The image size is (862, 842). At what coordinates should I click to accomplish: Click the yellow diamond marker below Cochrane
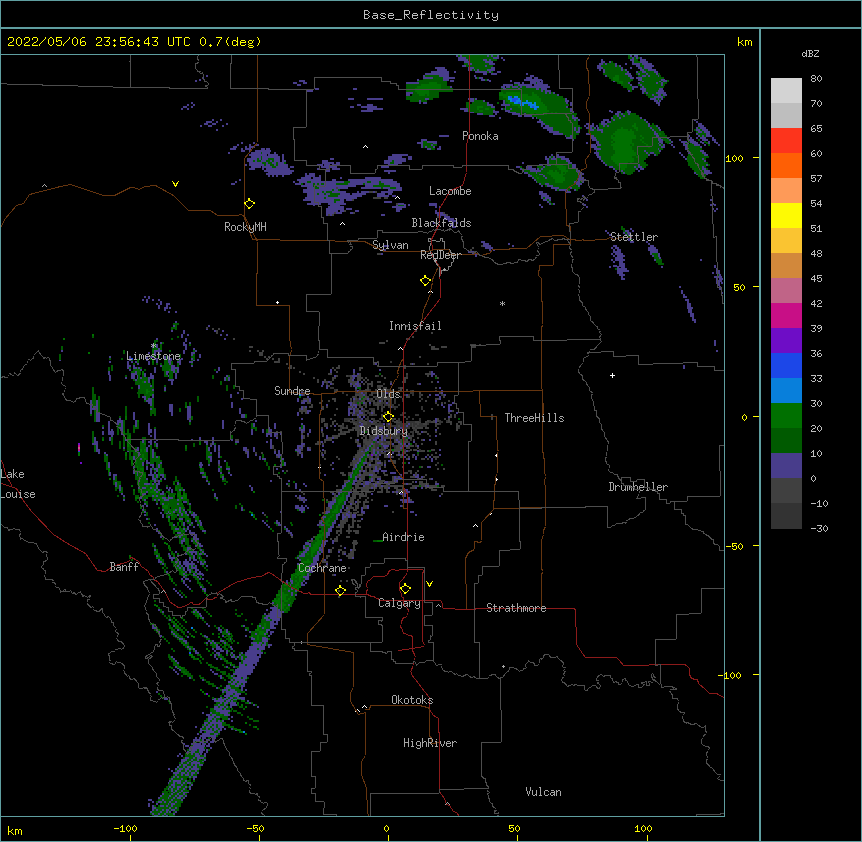tap(340, 591)
